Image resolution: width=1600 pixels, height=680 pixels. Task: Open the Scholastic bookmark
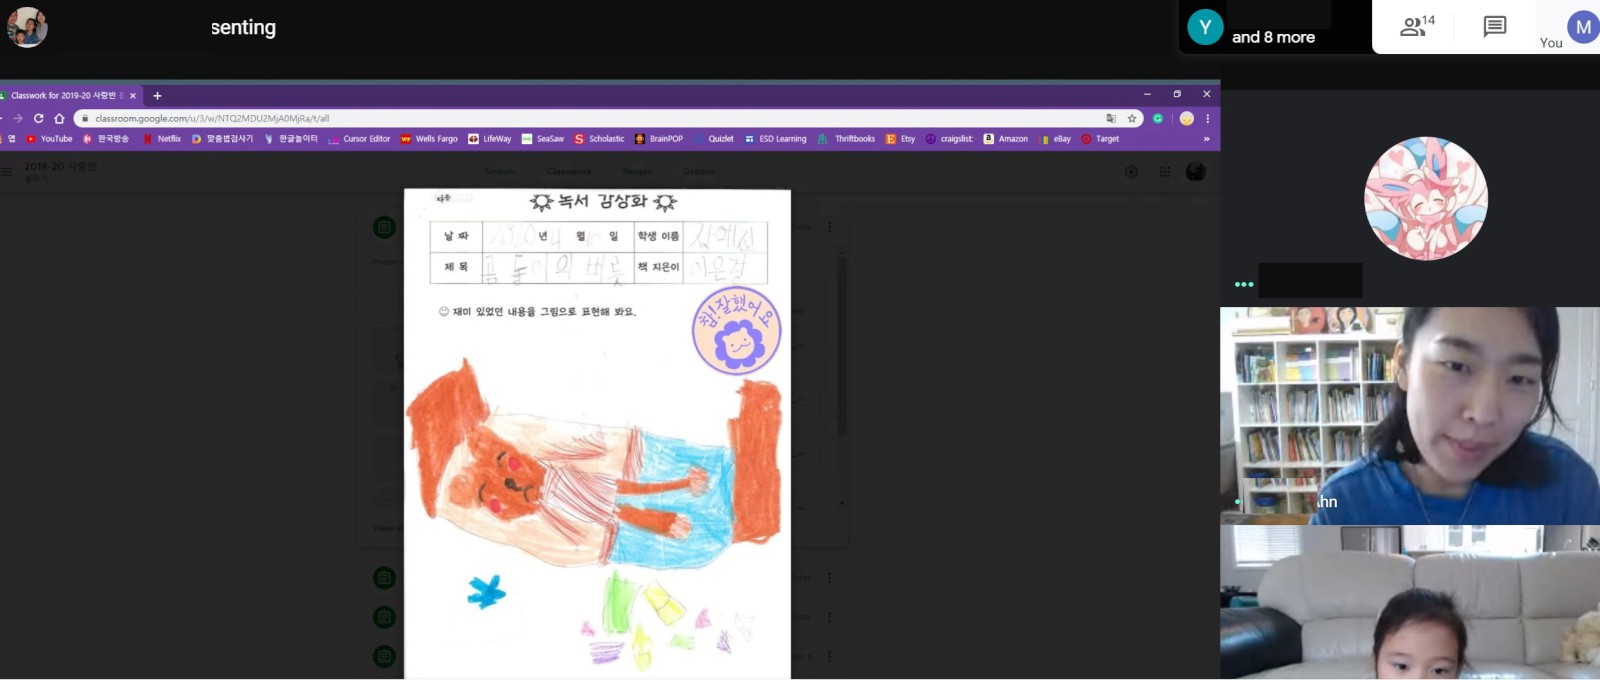[599, 139]
